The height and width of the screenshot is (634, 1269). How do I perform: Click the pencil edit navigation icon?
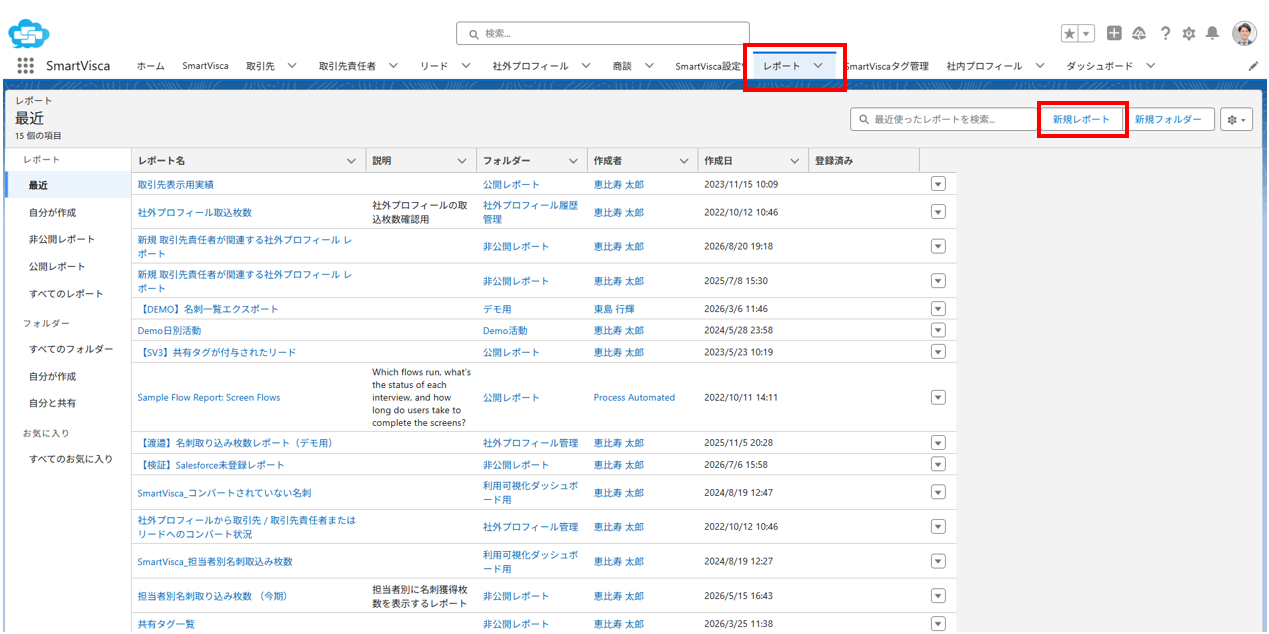[1254, 66]
